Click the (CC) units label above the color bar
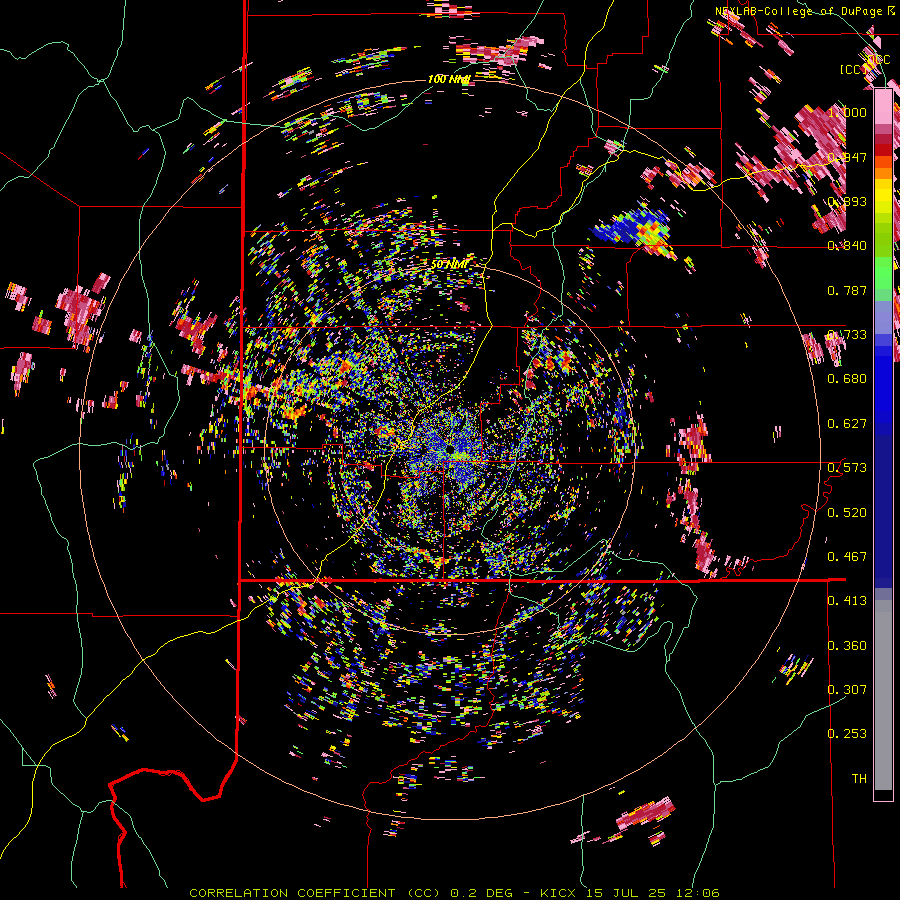This screenshot has height=900, width=900. point(854,69)
